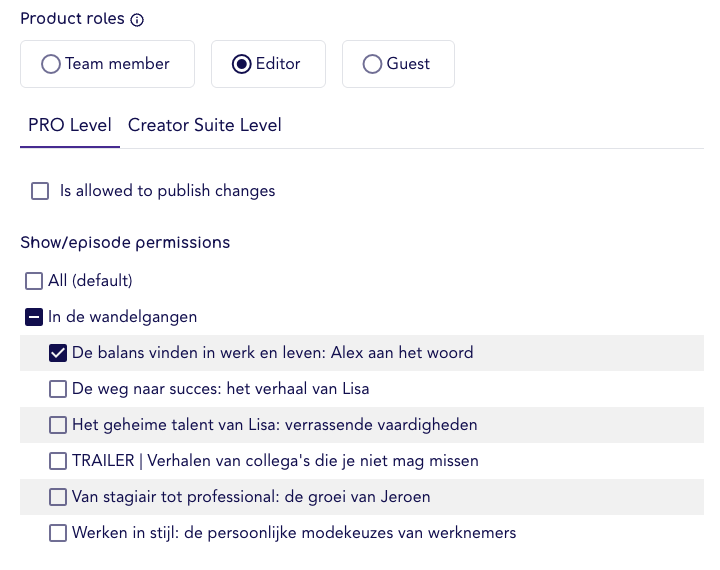Click the Werken in stijl episode label
The image size is (720, 570).
coord(294,533)
